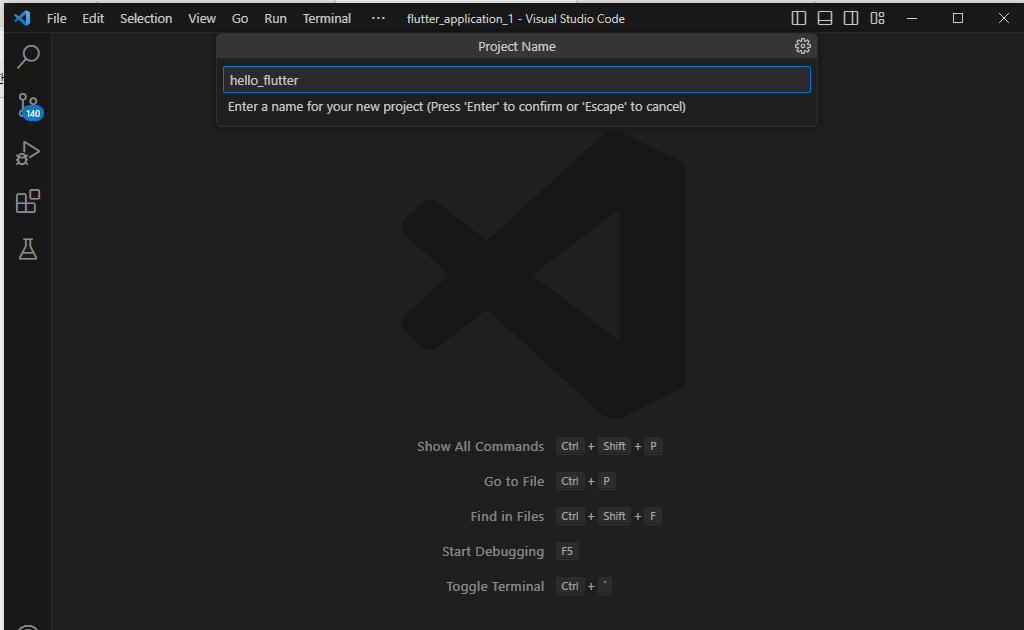This screenshot has height=630, width=1024.
Task: Open the Selection menu
Action: pos(146,18)
